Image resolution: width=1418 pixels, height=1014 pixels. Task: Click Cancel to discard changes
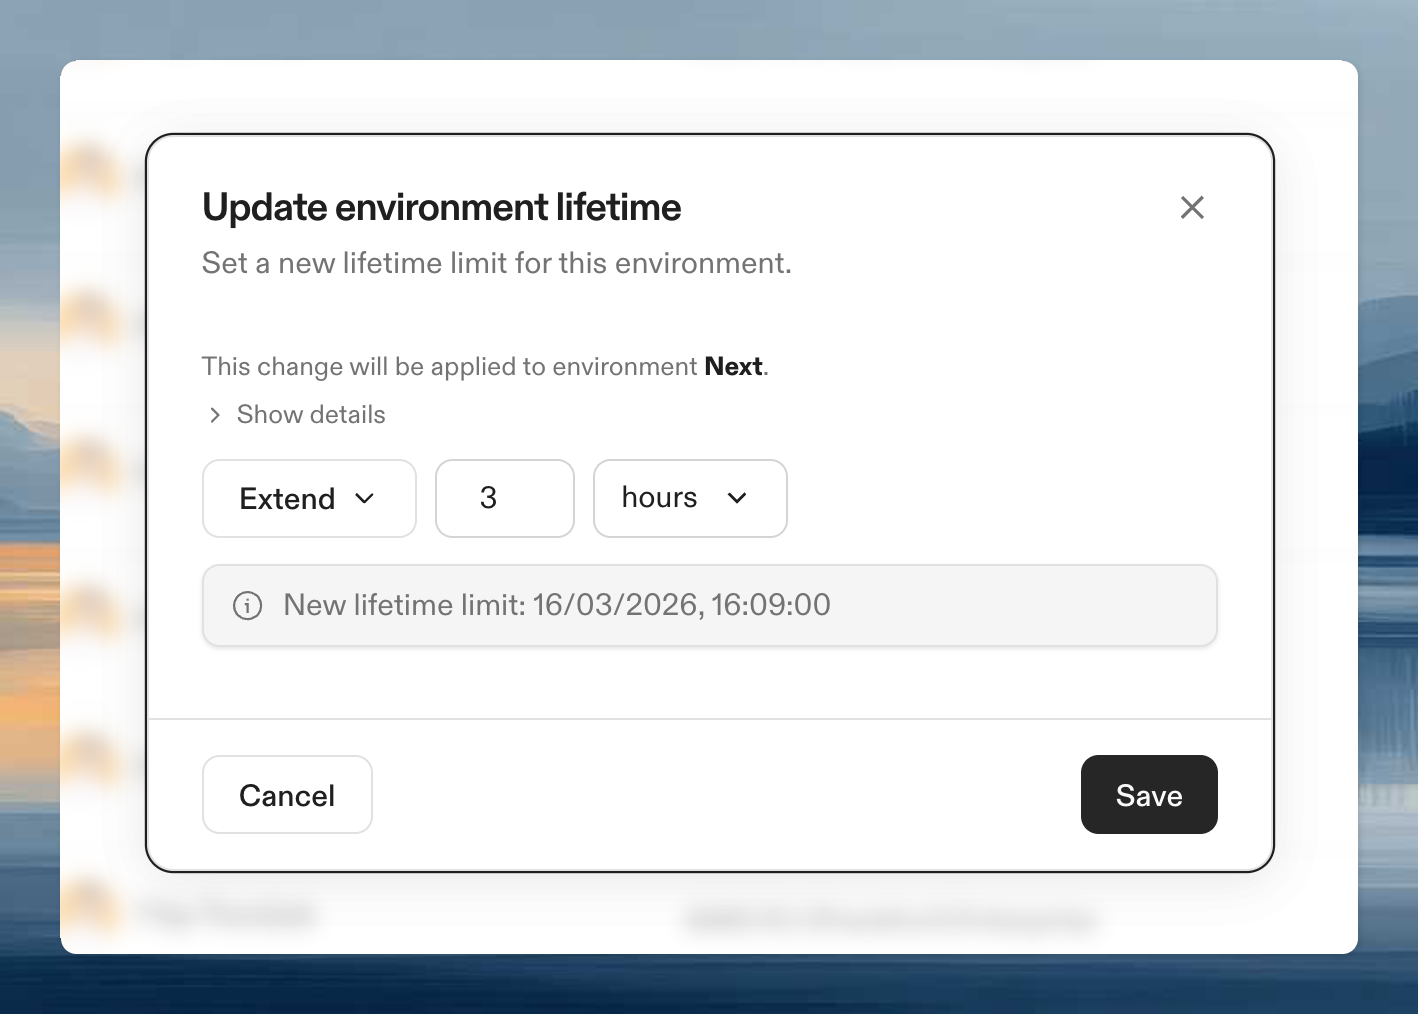[287, 794]
